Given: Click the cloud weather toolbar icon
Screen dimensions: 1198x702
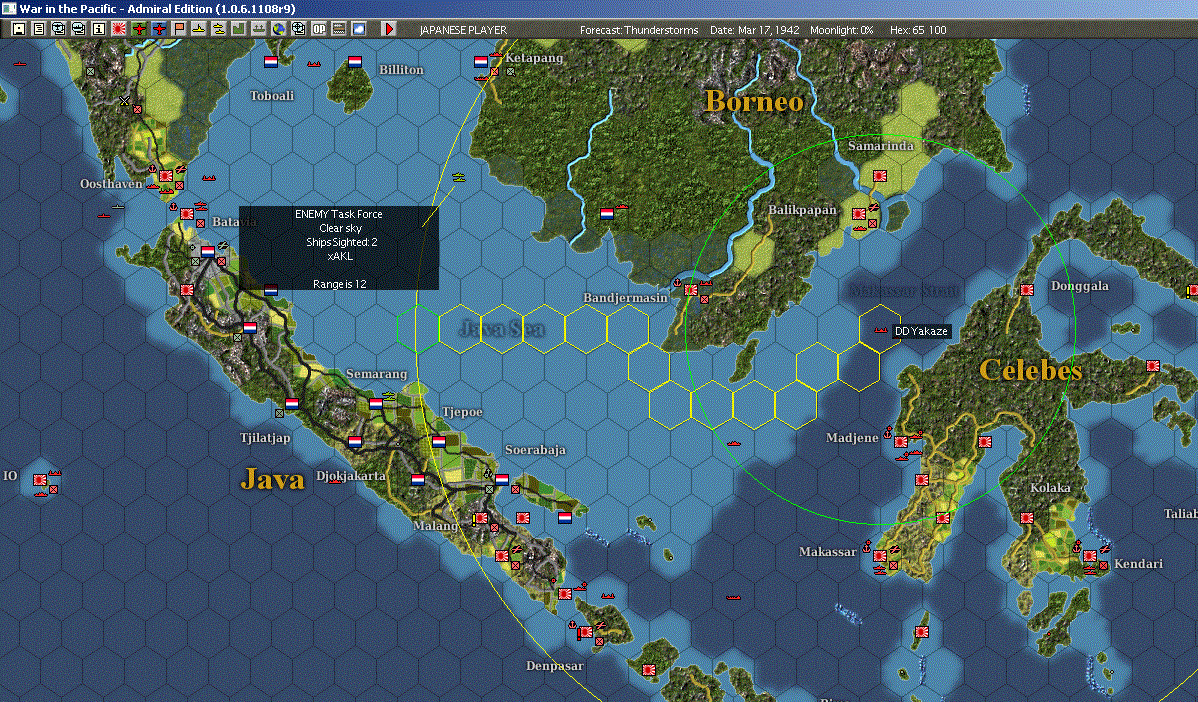Looking at the screenshot, I should tap(358, 29).
